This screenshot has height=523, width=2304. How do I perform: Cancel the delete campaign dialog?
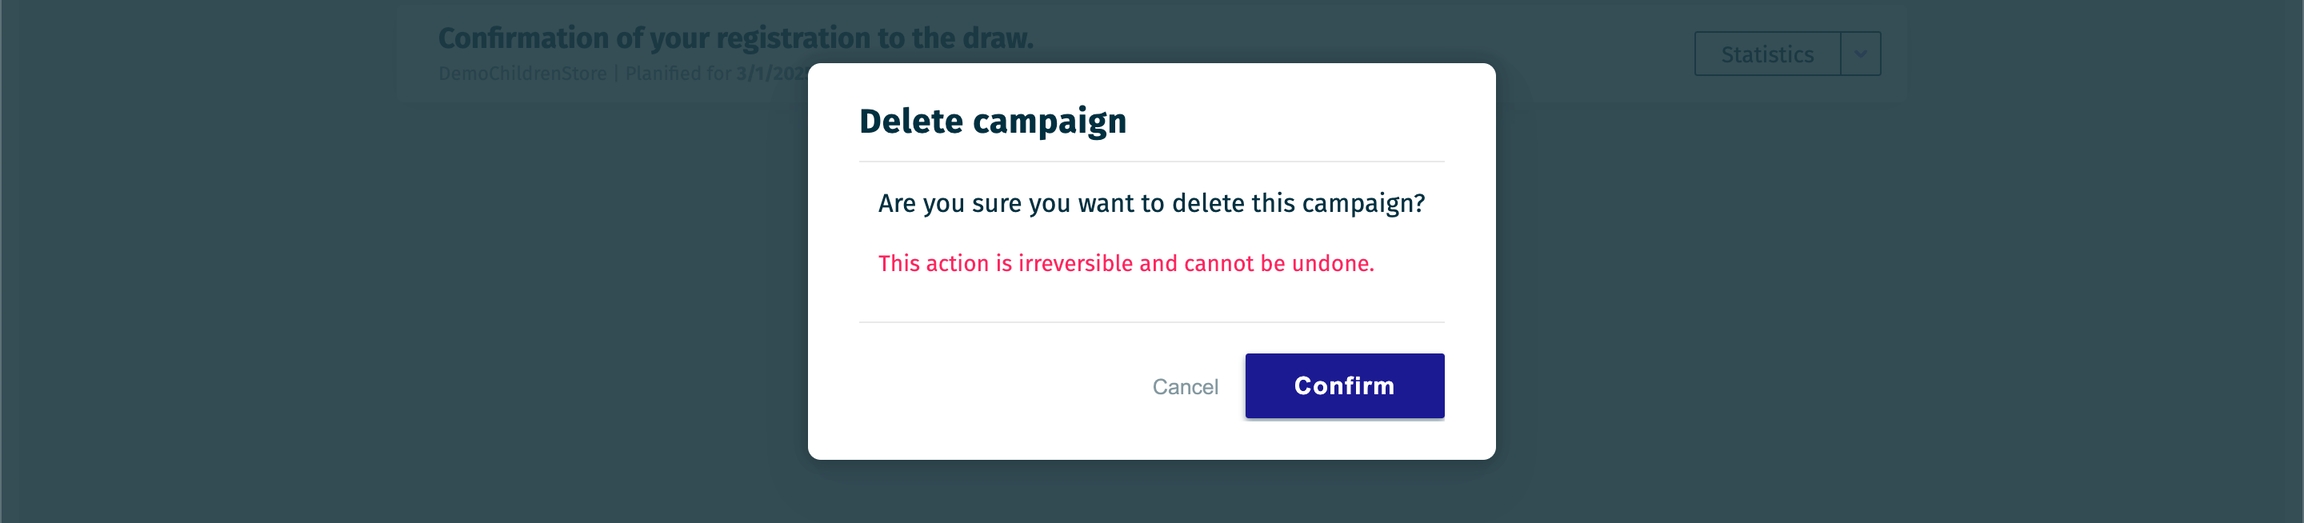pos(1185,387)
